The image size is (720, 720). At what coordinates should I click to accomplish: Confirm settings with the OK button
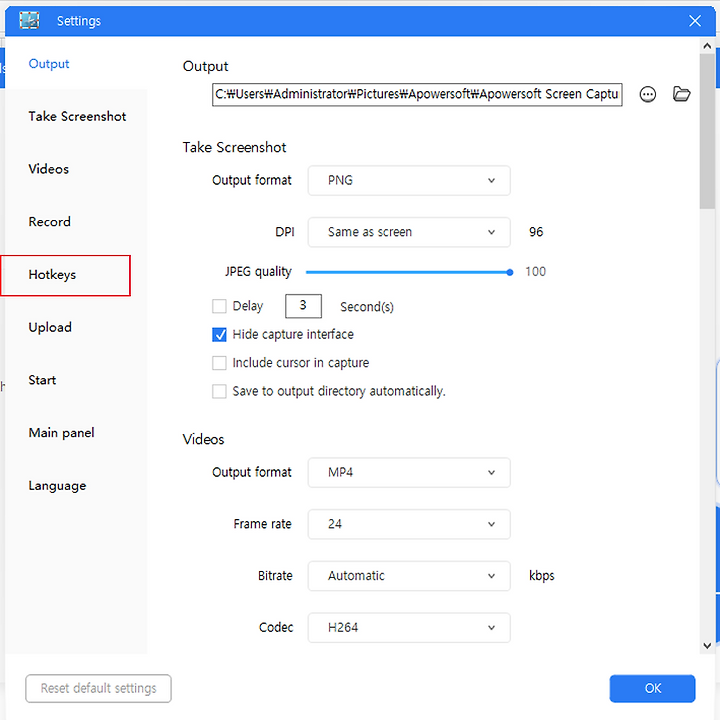point(652,688)
